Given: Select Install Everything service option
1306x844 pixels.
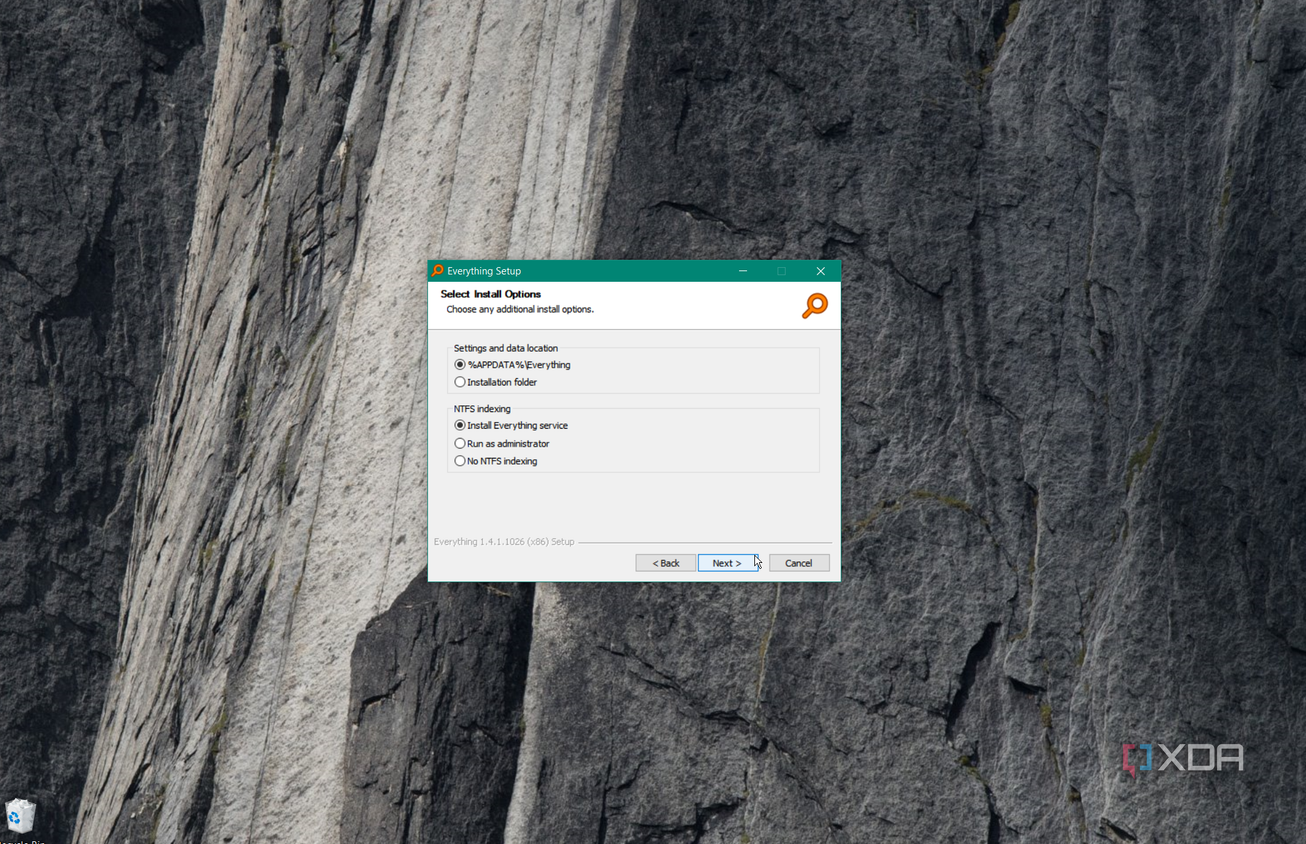Looking at the screenshot, I should tap(511, 425).
